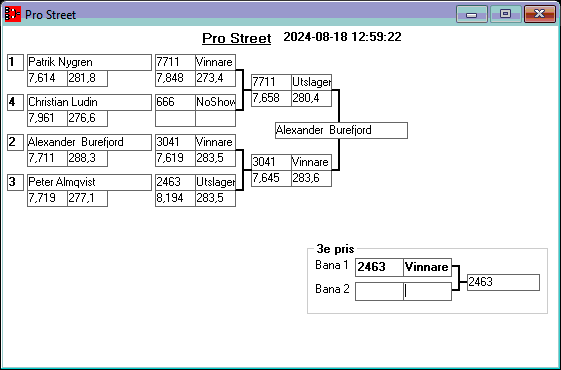Select Alexander Burefjord name field in seed list
The height and width of the screenshot is (370, 561).
point(89,142)
